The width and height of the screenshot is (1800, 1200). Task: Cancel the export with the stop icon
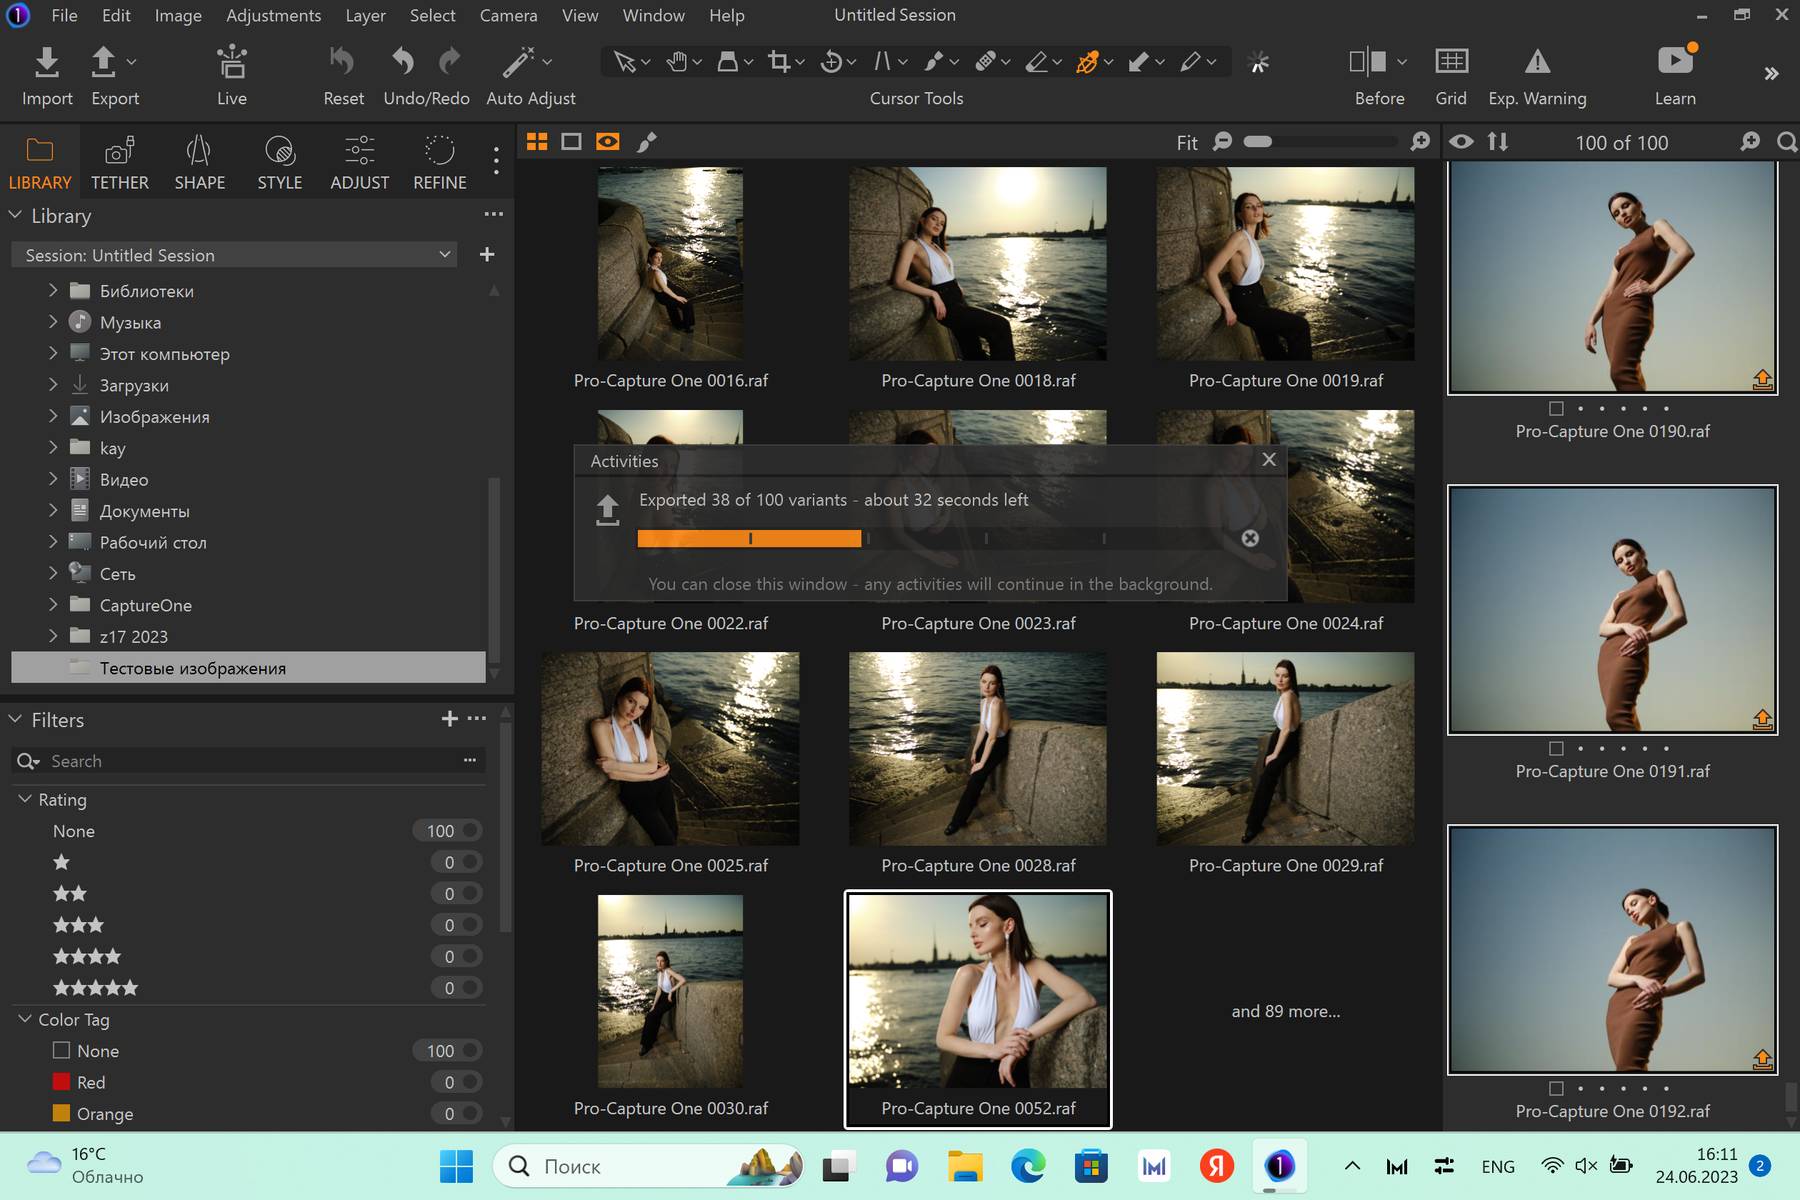1250,538
